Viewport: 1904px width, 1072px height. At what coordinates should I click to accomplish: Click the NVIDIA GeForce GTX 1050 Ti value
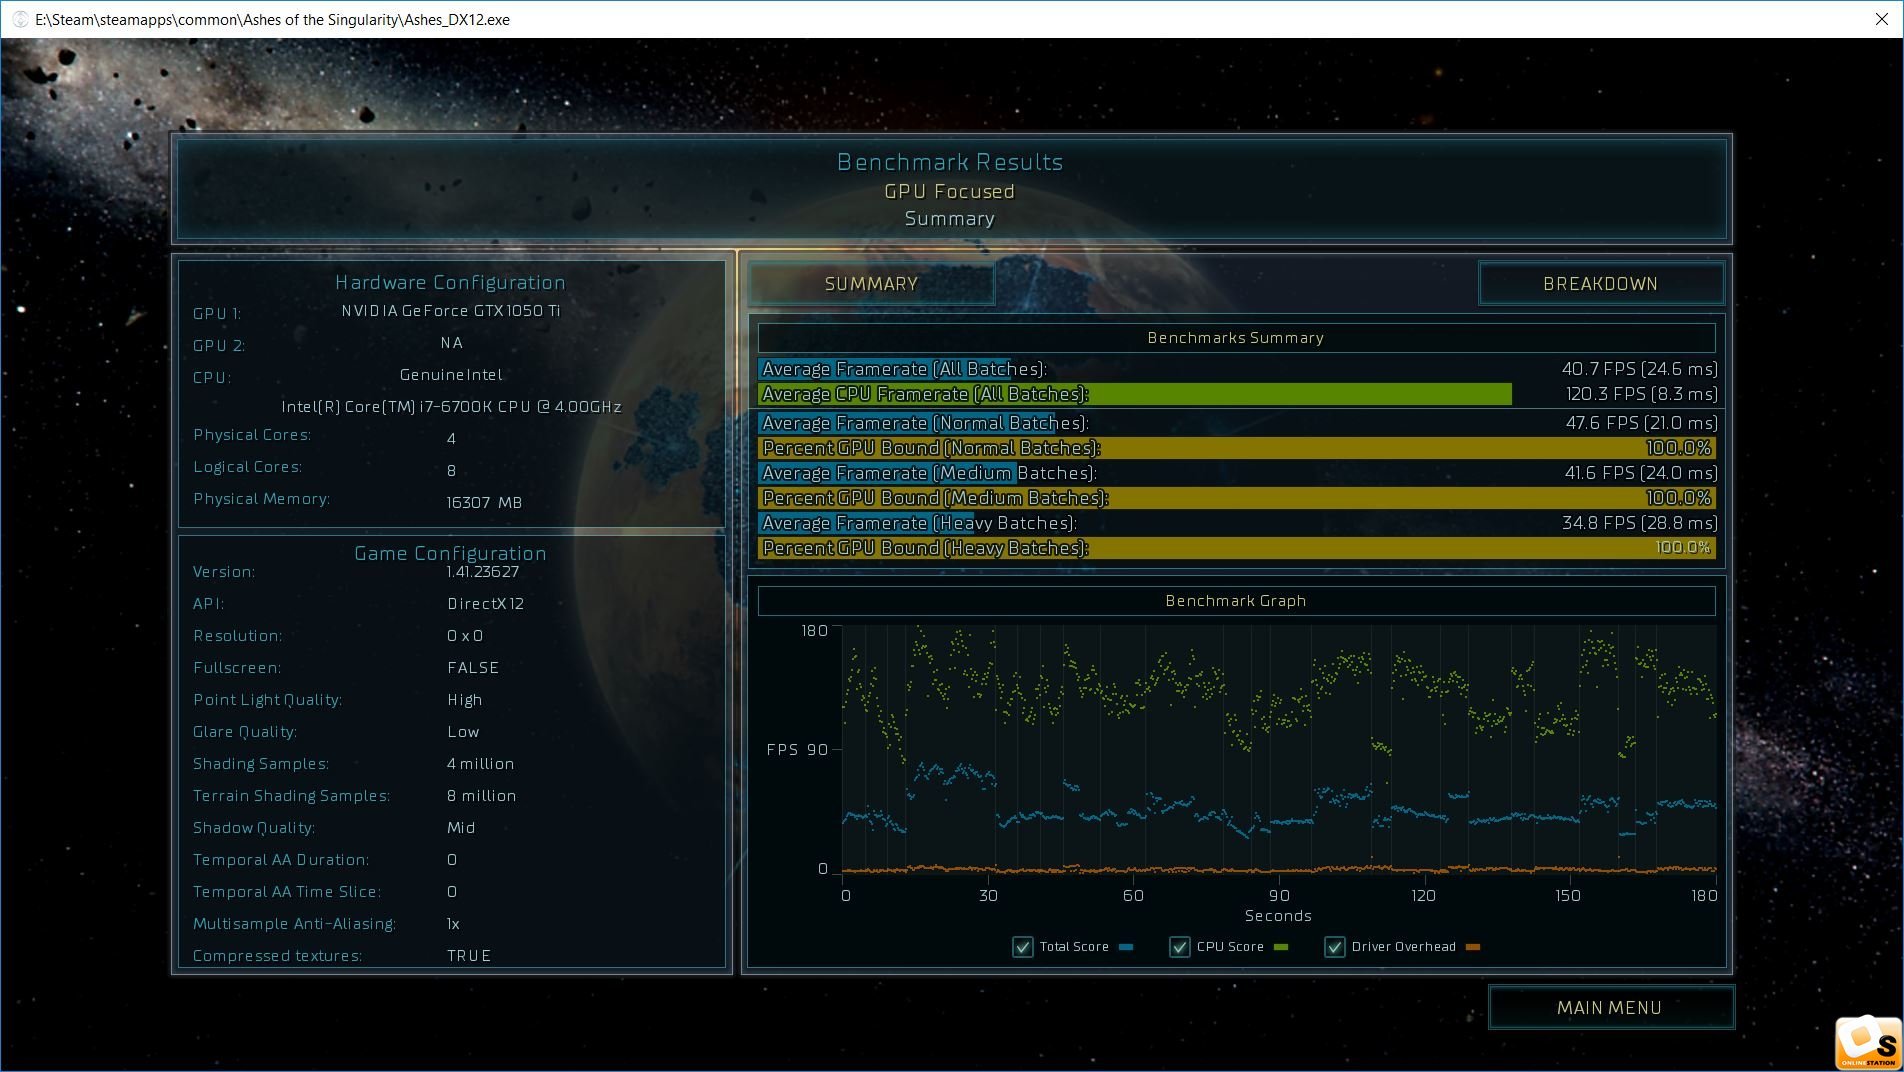click(451, 311)
